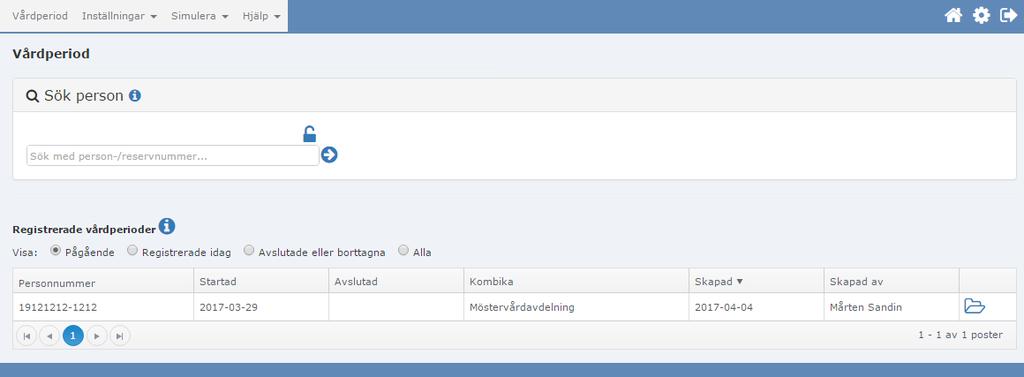This screenshot has width=1024, height=377.
Task: Click info icon next to Registrerade vårdperioder
Action: coord(167,226)
